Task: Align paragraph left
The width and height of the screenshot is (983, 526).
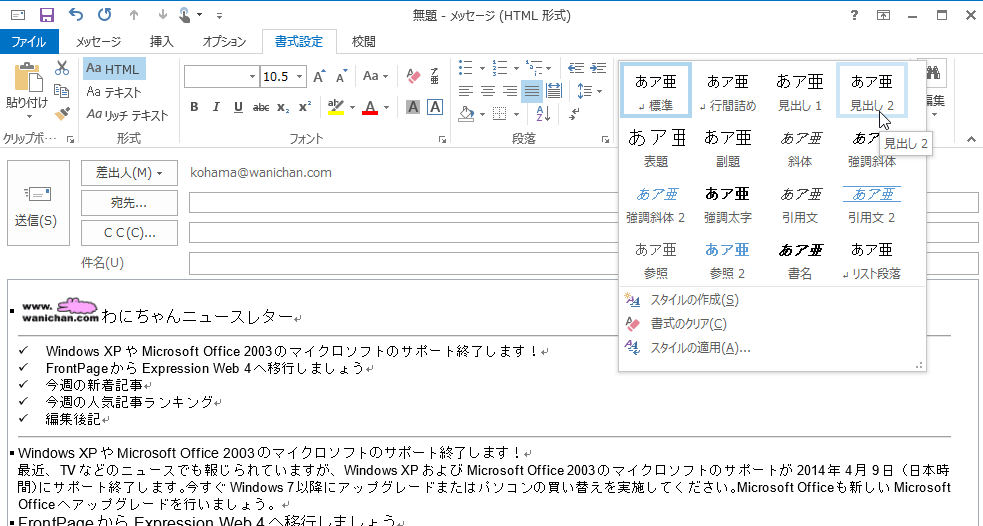Action: coord(465,92)
